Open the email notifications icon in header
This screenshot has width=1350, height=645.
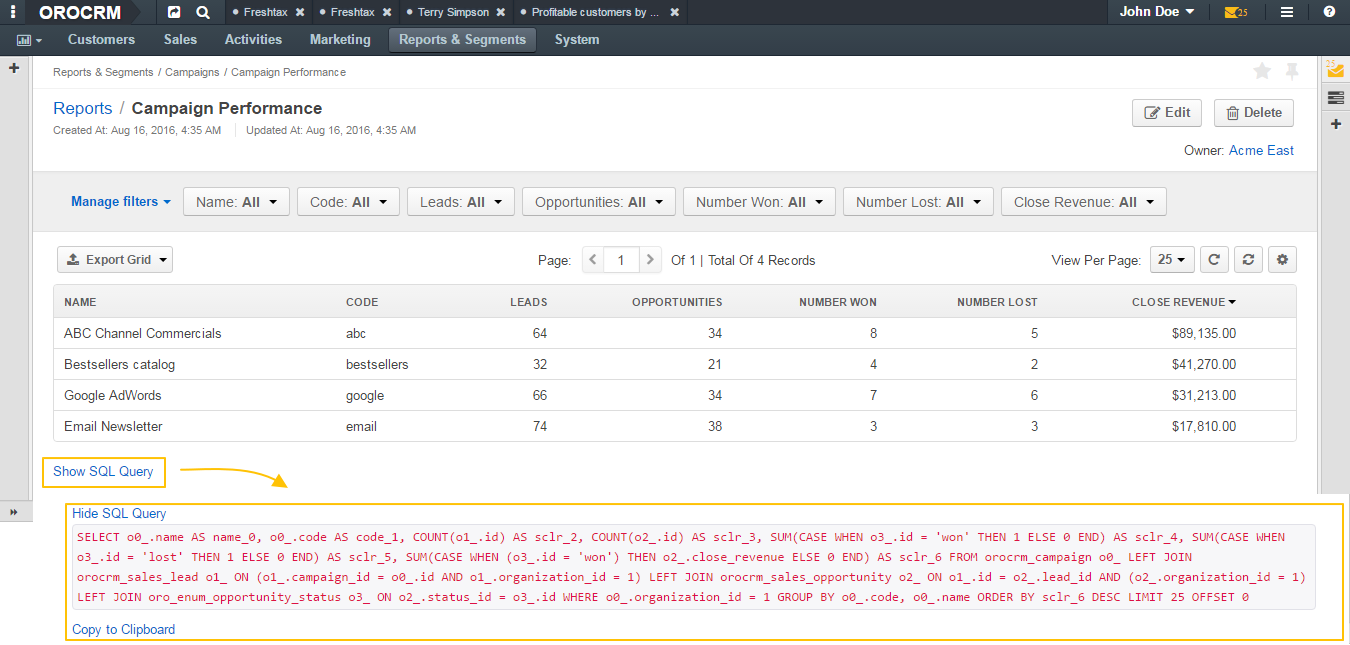click(x=1236, y=12)
